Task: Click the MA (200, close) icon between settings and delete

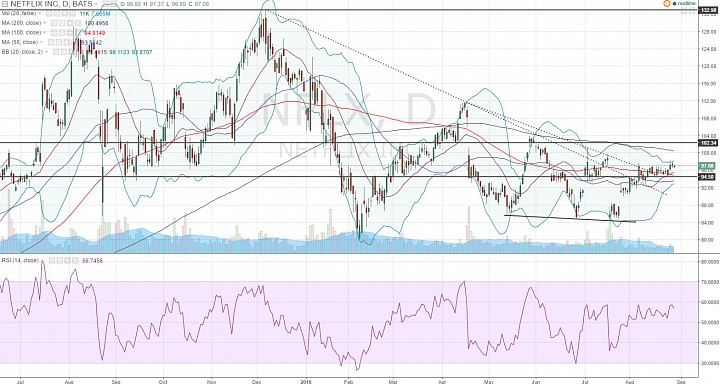Action: 70,23
